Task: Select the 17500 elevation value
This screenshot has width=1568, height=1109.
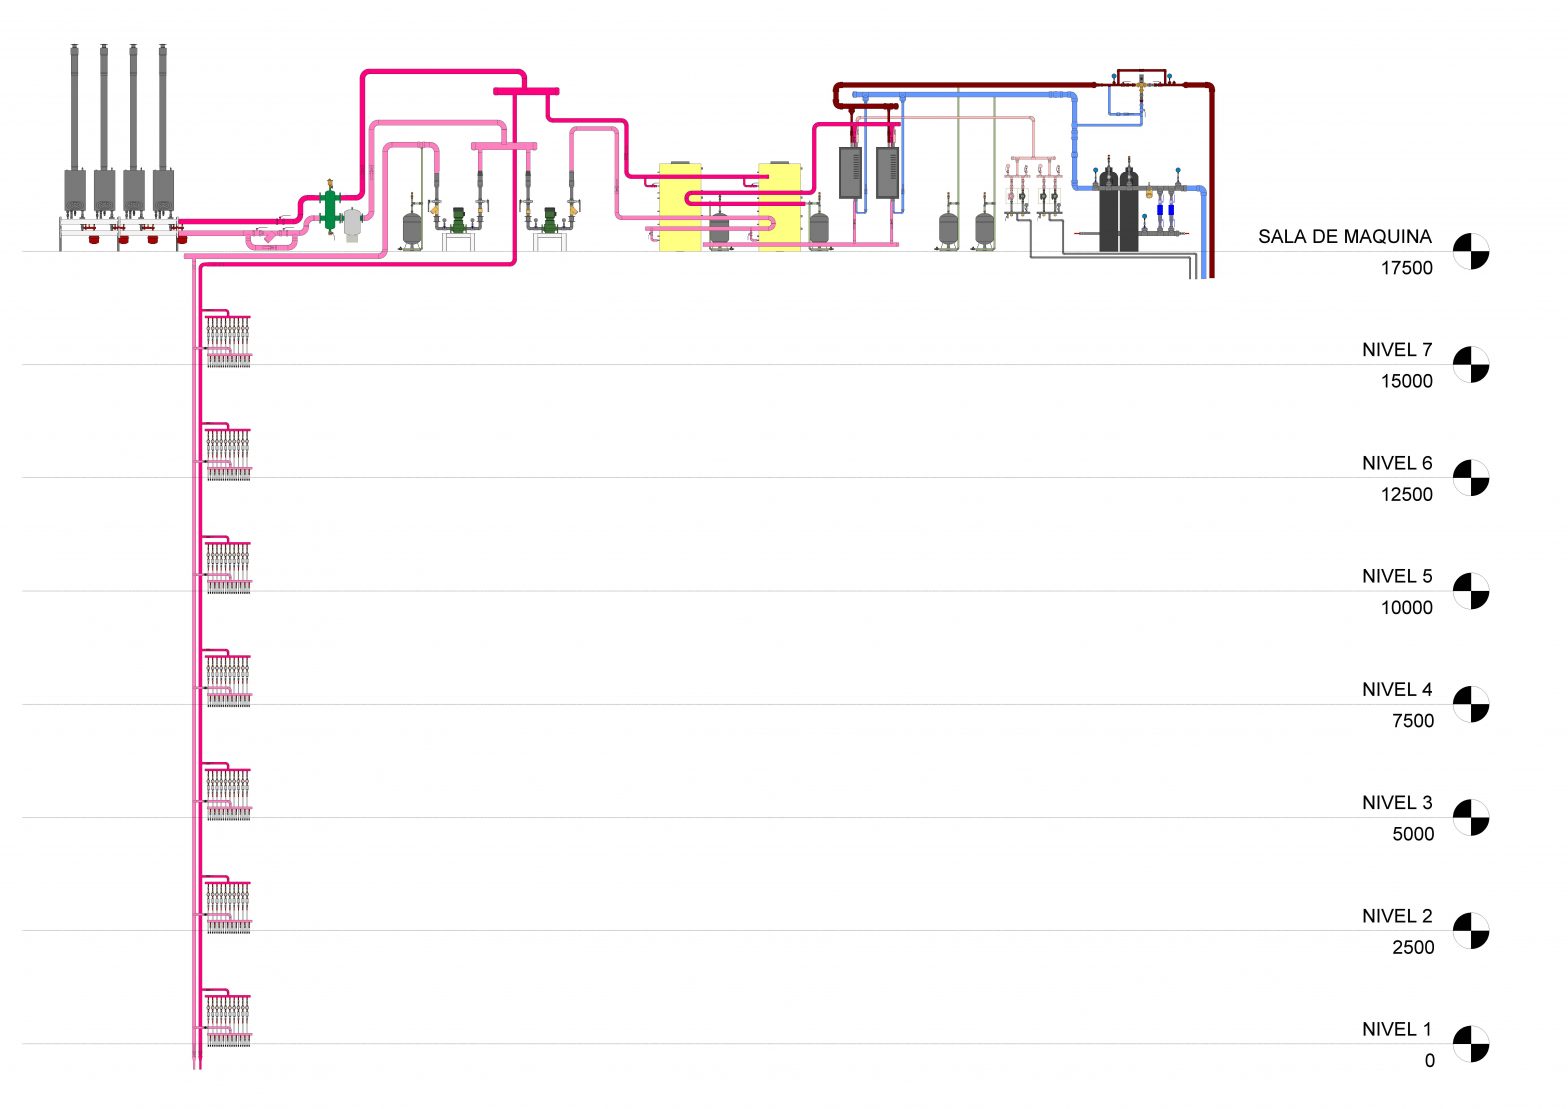Action: (1406, 268)
